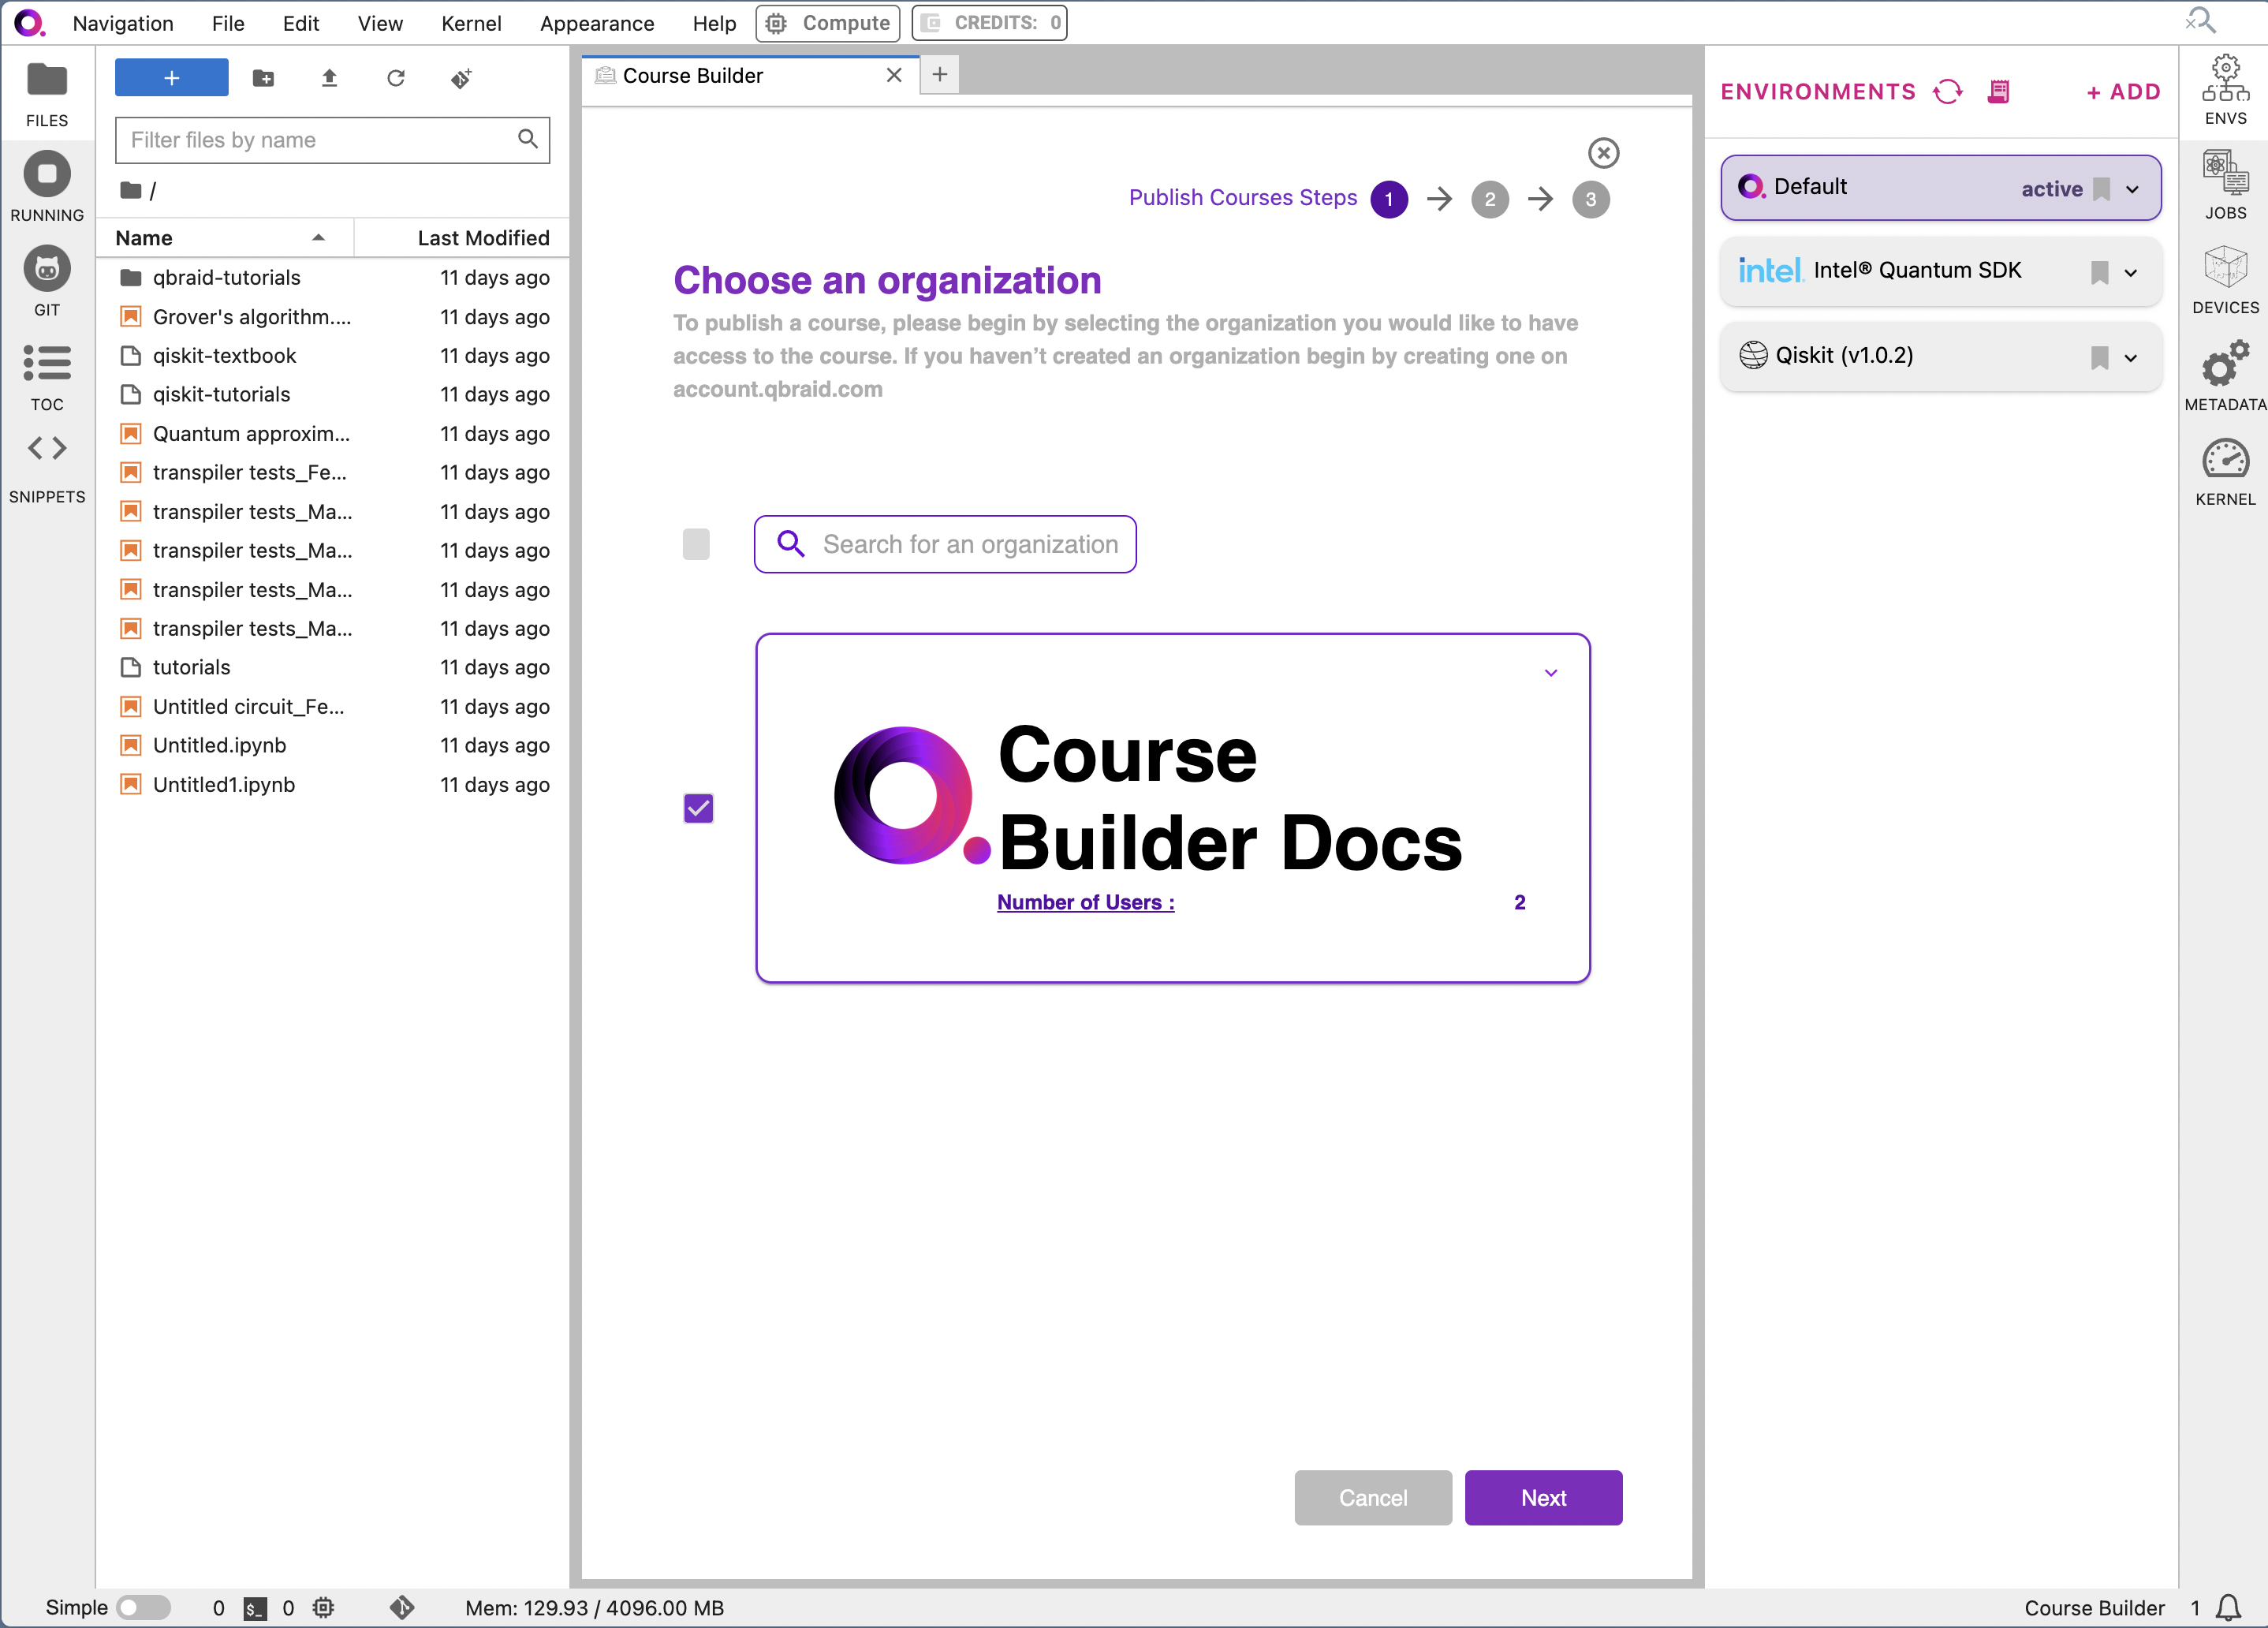This screenshot has width=2268, height=1628.
Task: Click the git clone icon in file toolbar
Action: tap(461, 78)
